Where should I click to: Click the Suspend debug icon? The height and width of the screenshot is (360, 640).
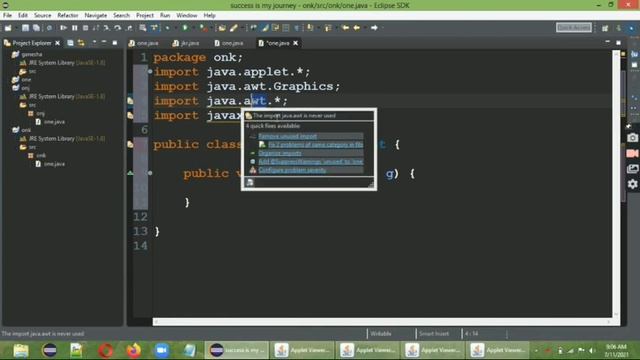tap(75, 28)
